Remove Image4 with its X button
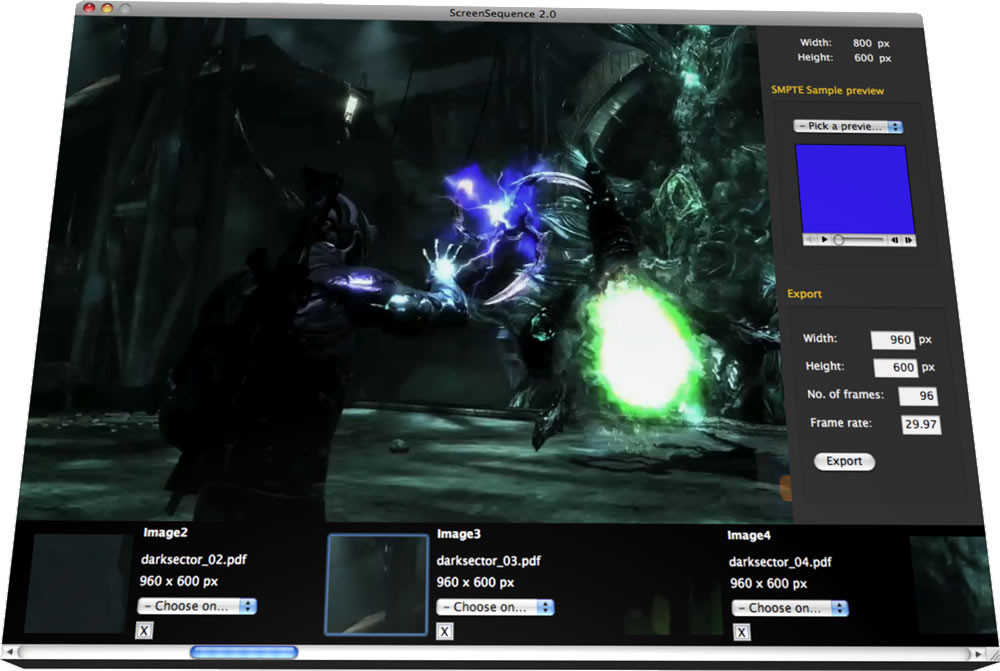The width and height of the screenshot is (1000, 671). 741,632
